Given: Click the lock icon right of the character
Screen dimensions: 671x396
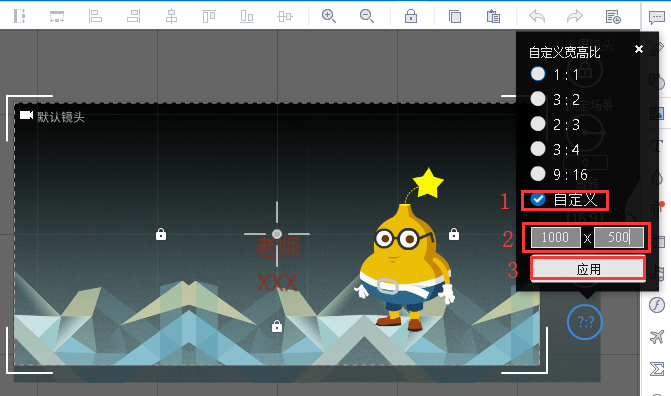Looking at the screenshot, I should pyautogui.click(x=454, y=234).
